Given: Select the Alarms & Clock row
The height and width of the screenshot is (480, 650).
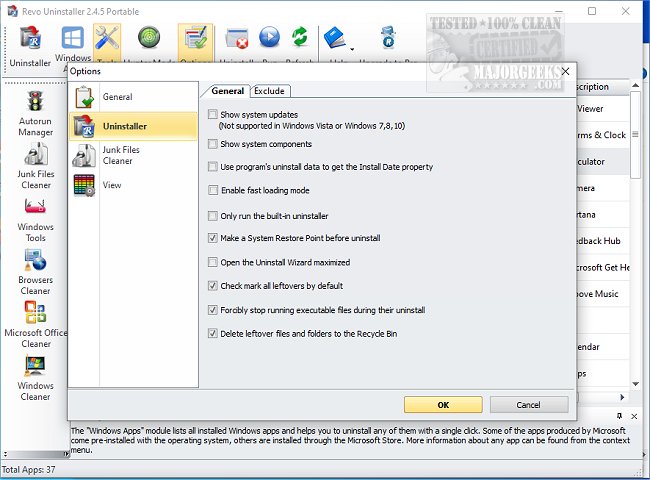Looking at the screenshot, I should [603, 135].
